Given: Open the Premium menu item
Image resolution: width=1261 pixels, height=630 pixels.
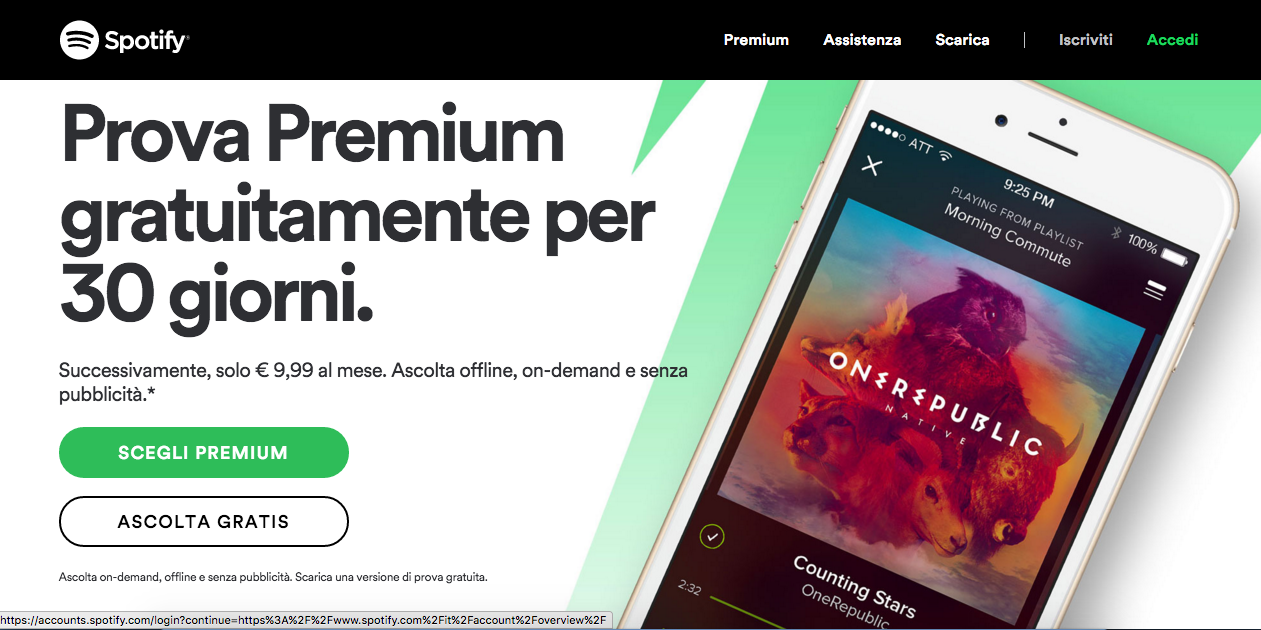Looking at the screenshot, I should tap(756, 40).
